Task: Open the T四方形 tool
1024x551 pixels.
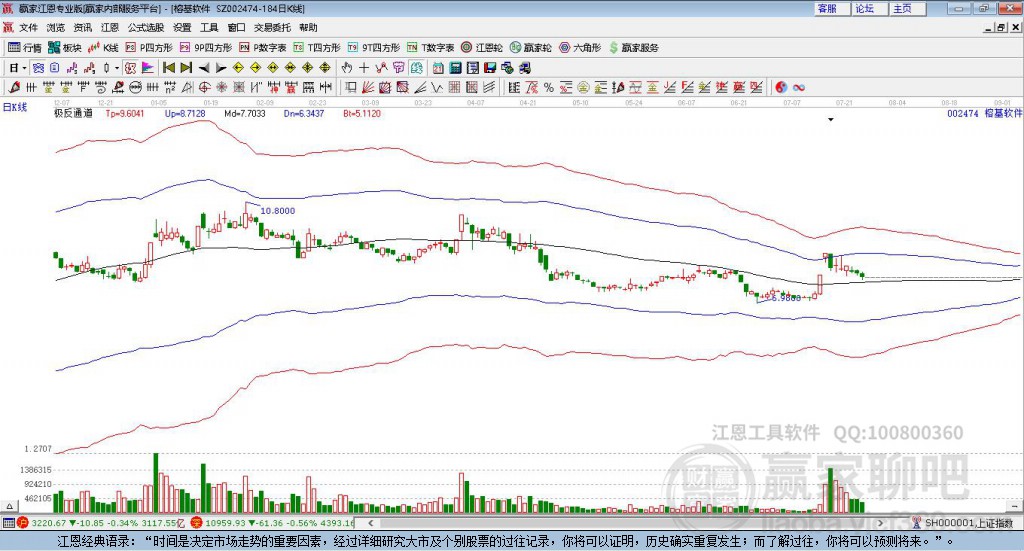Action: tap(317, 48)
